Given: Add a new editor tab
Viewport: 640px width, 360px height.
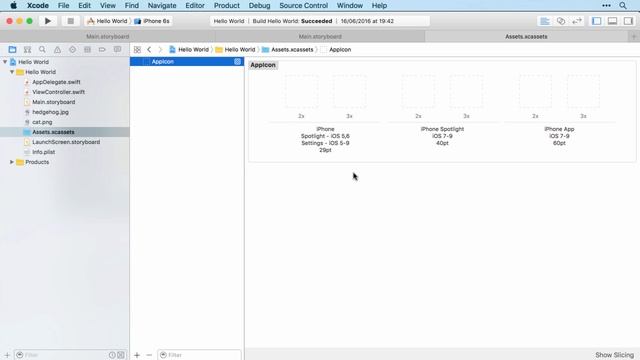Looking at the screenshot, I should point(634,37).
